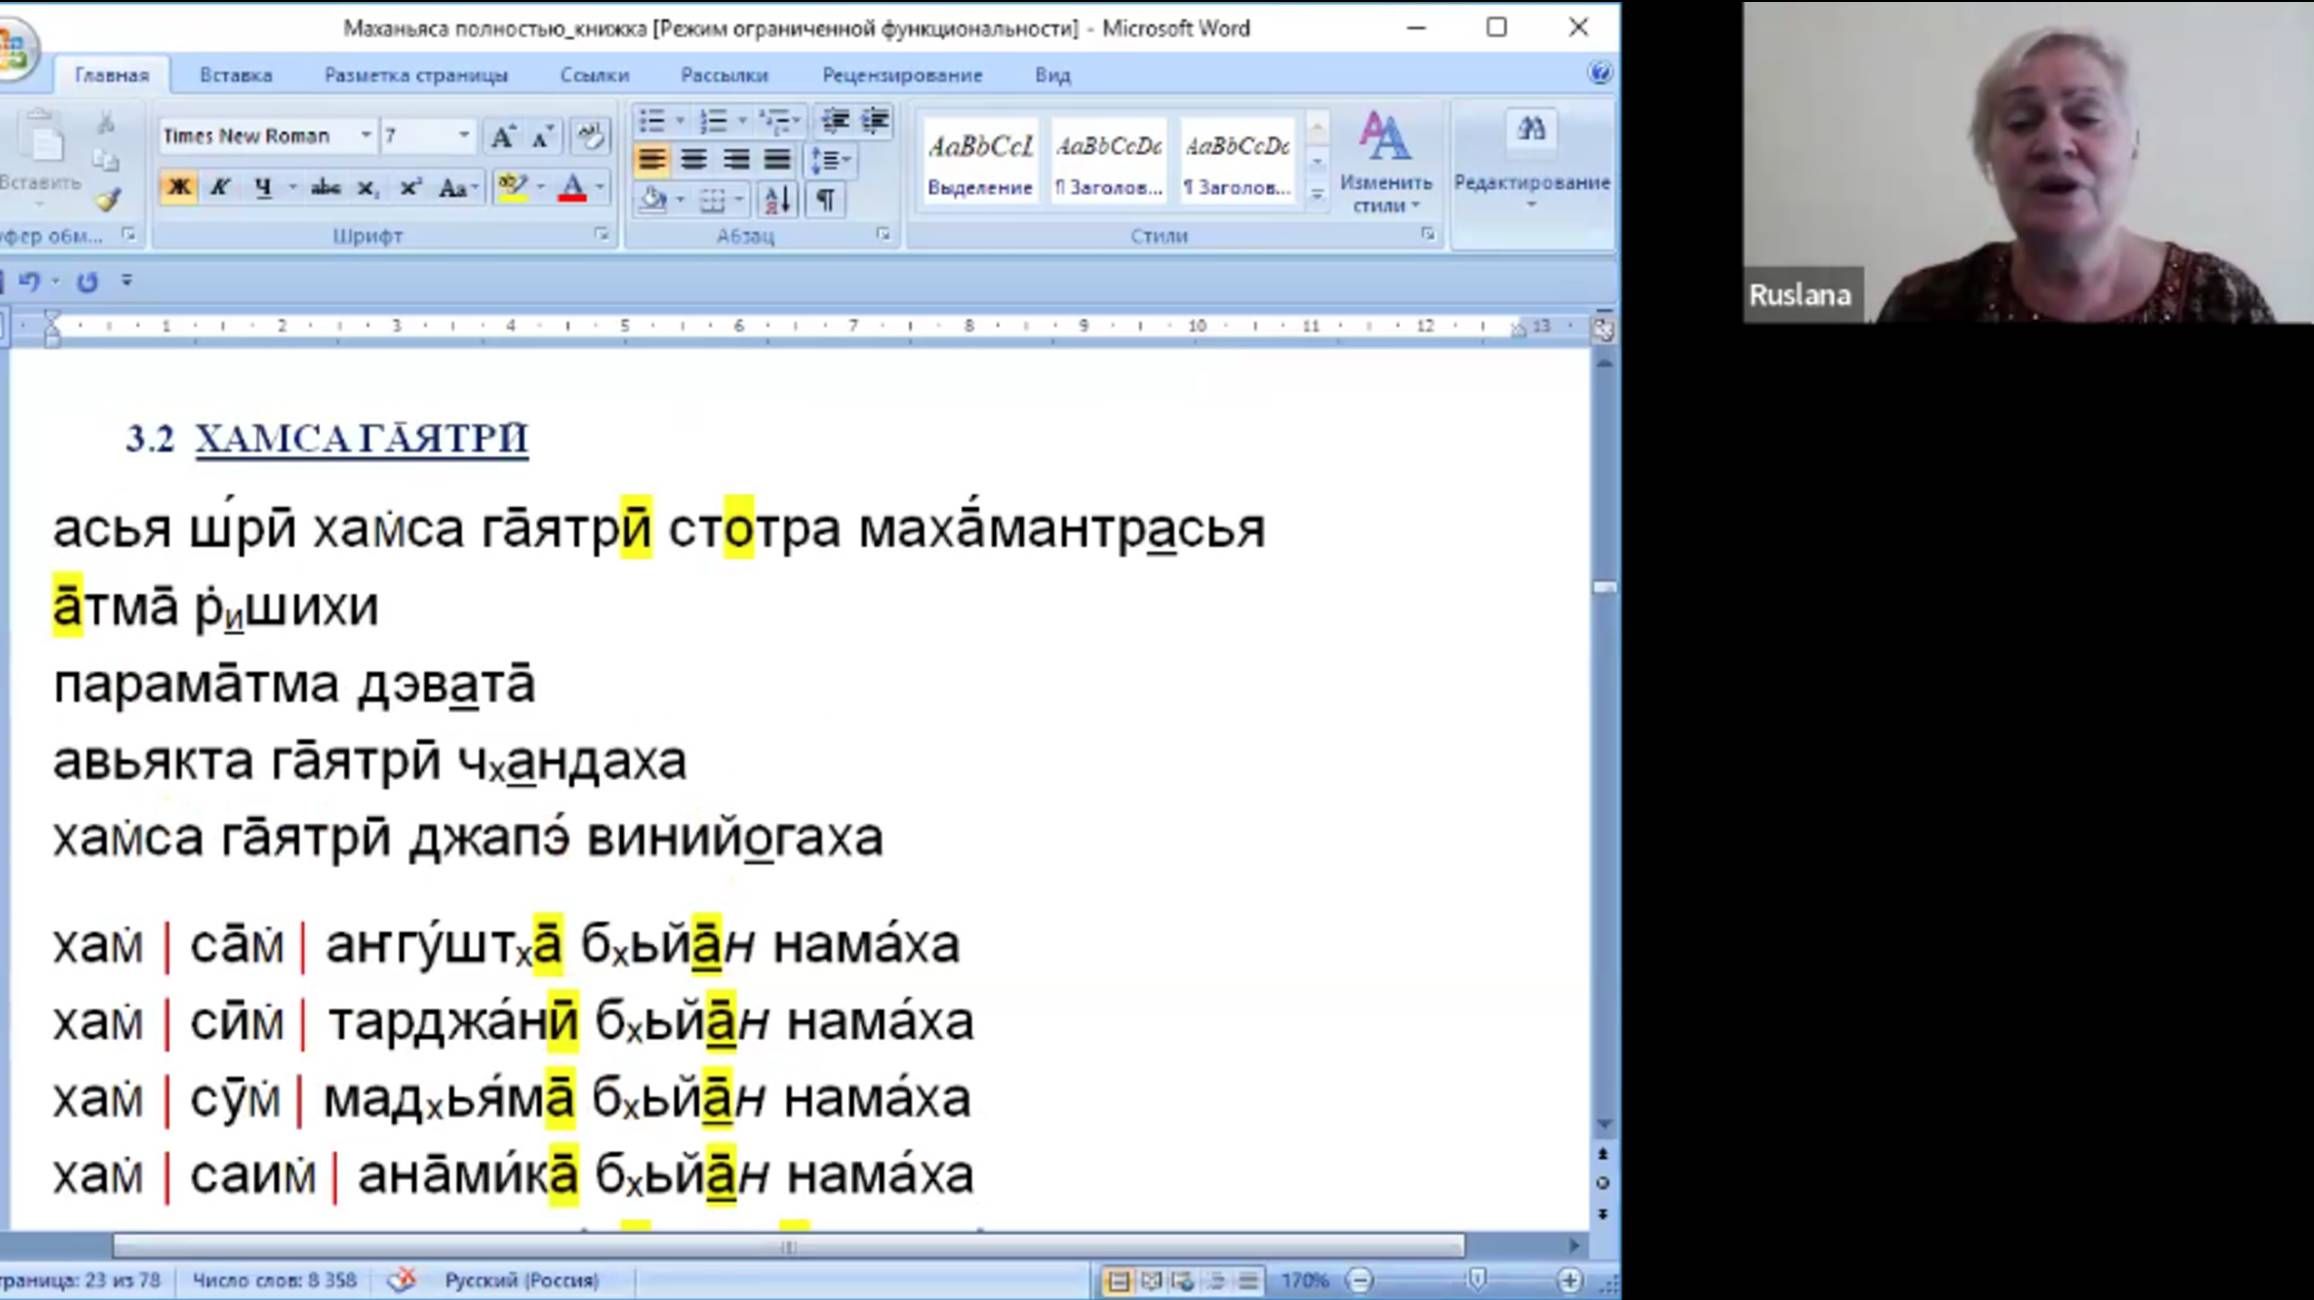Toggle the bulleted list icon
Screen dimensions: 2314x1300
tap(652, 121)
